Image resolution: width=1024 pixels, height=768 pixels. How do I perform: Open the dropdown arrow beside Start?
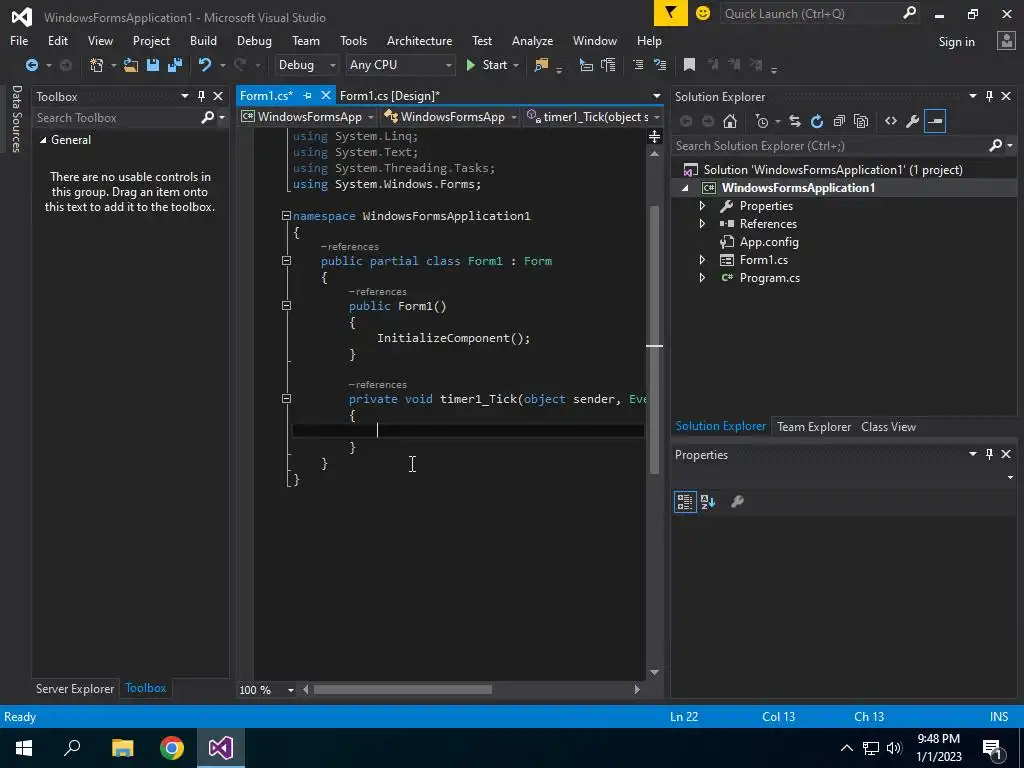click(x=516, y=65)
